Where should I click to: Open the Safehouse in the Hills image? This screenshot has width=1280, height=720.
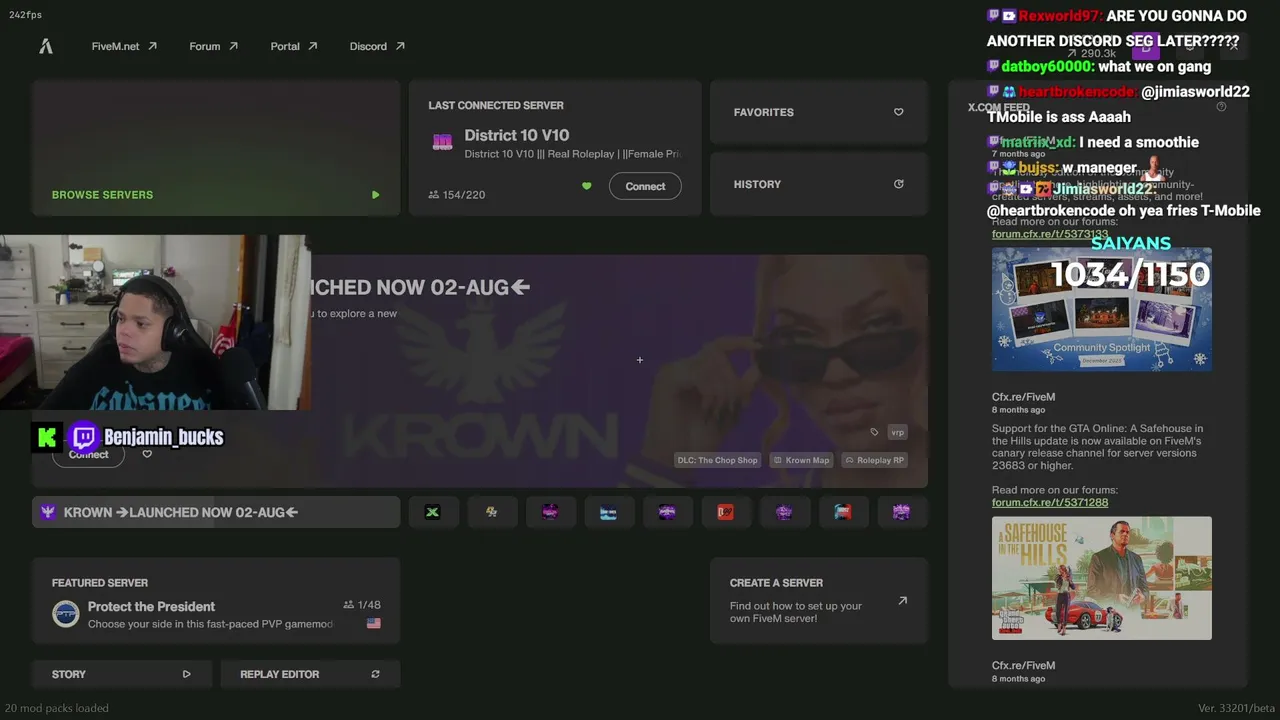[1102, 578]
